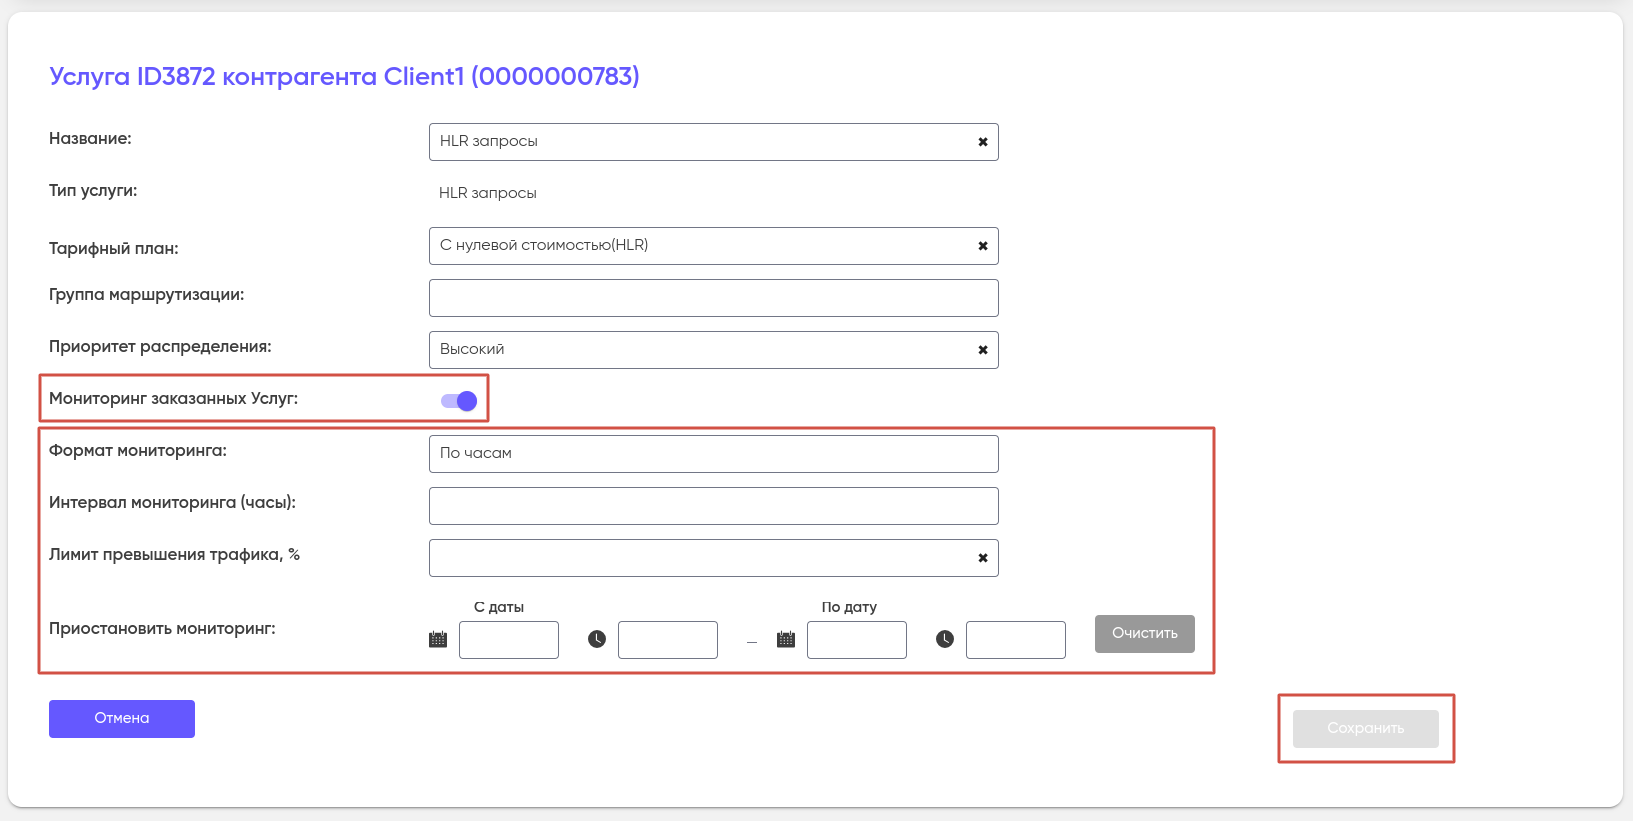Focus the С даты date input

(509, 640)
